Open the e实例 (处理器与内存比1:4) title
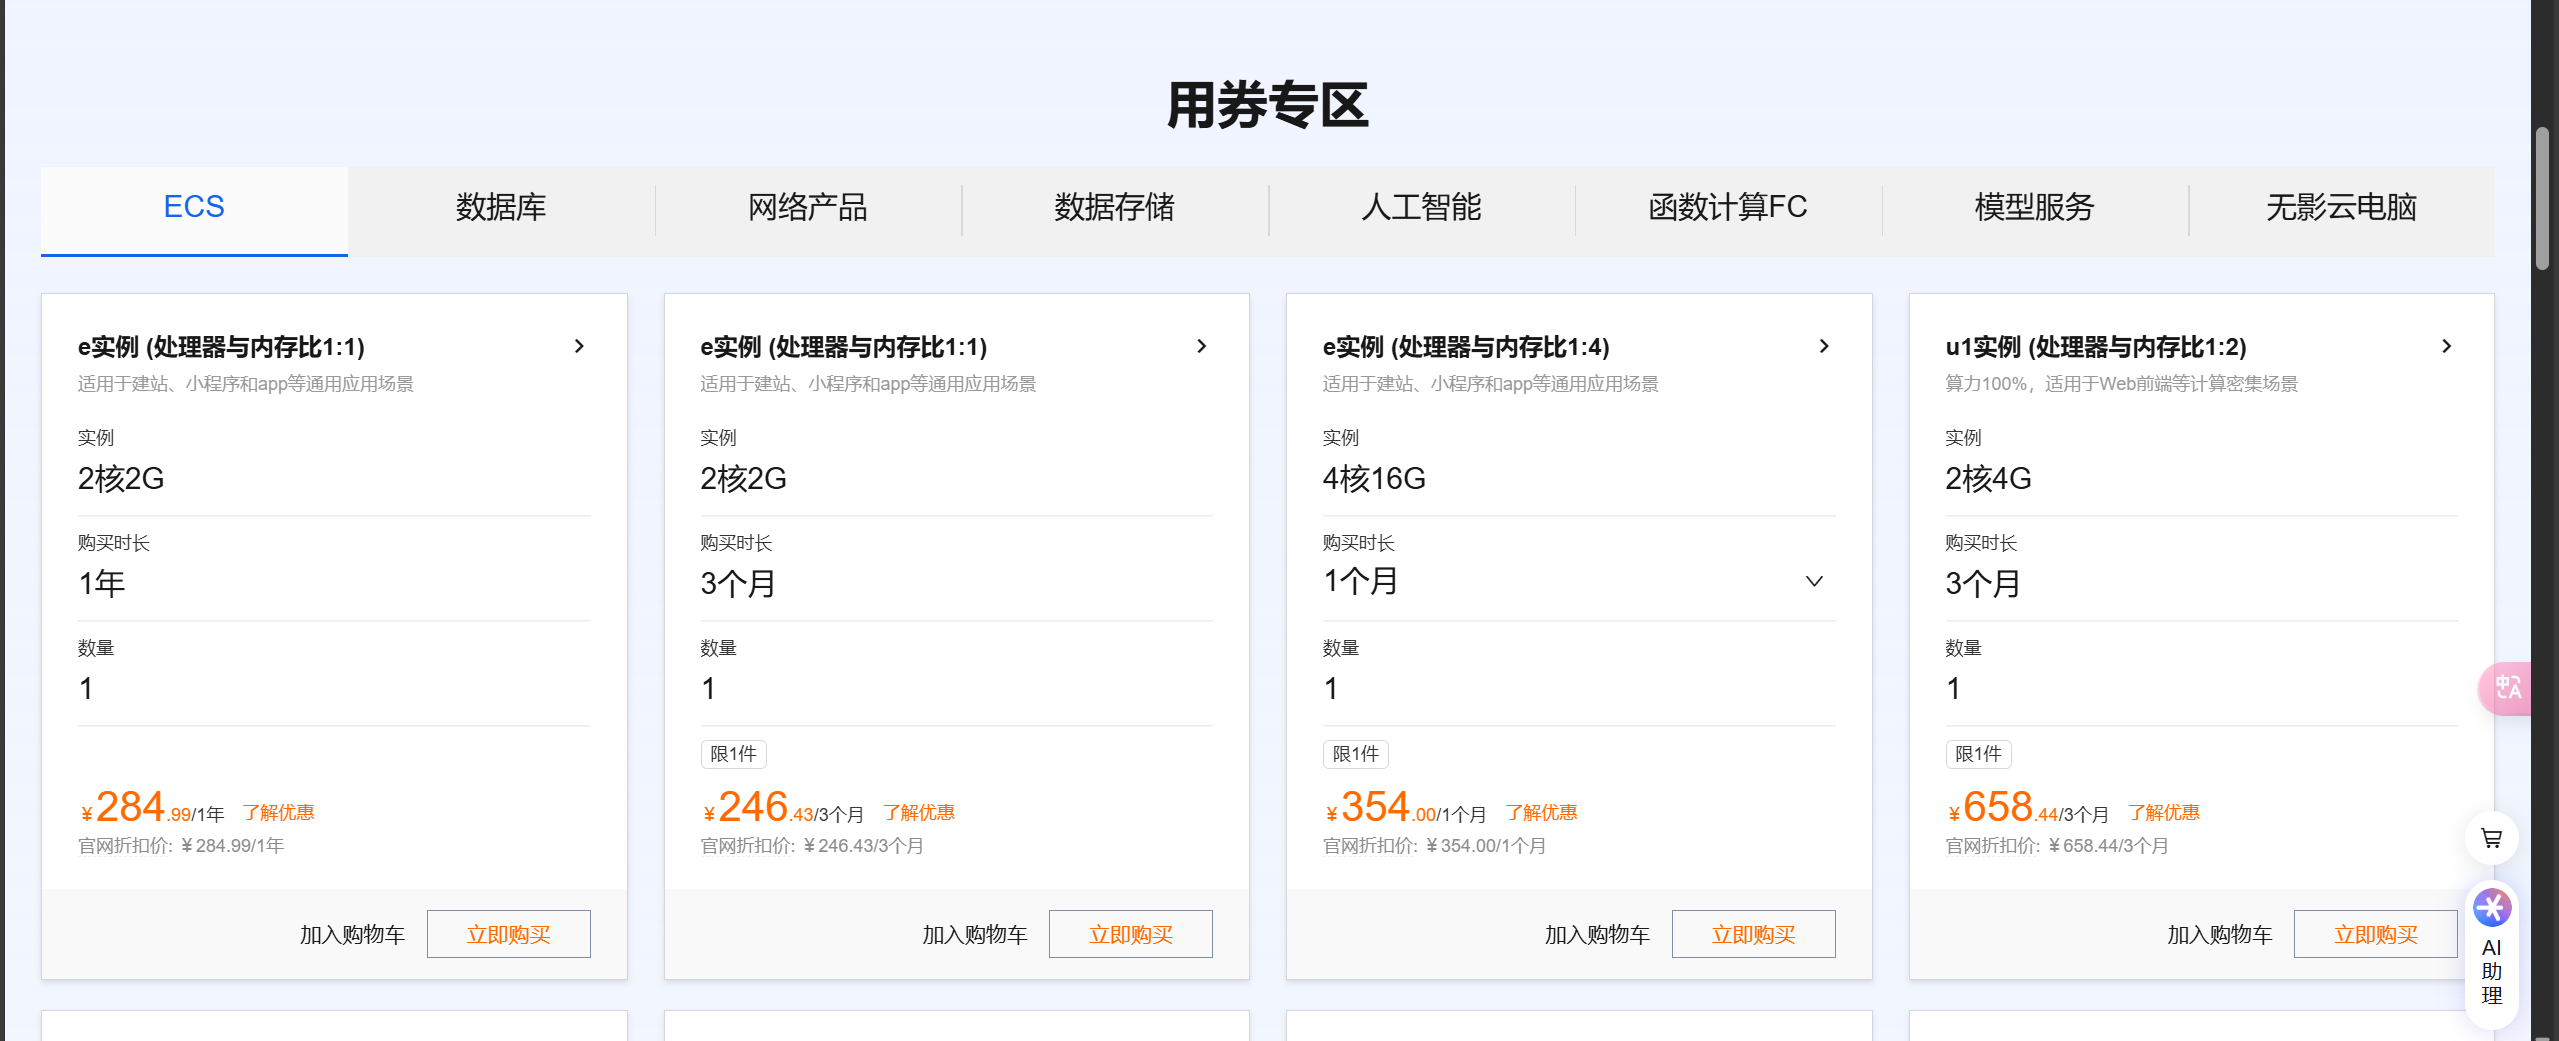 (1466, 347)
